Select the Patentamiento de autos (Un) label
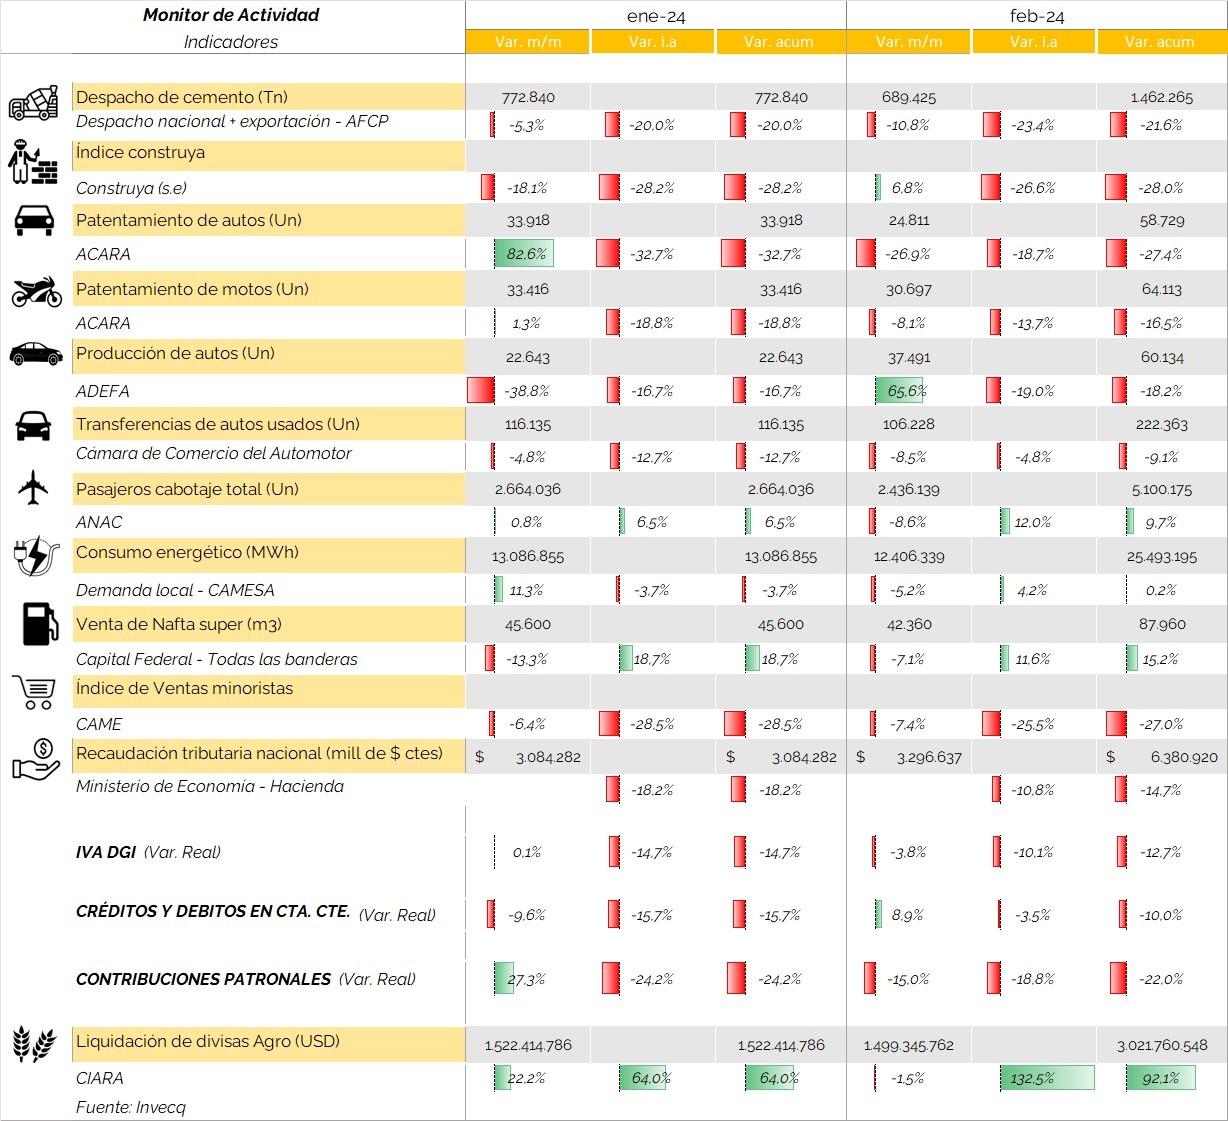This screenshot has height=1121, width=1228. pyautogui.click(x=189, y=220)
